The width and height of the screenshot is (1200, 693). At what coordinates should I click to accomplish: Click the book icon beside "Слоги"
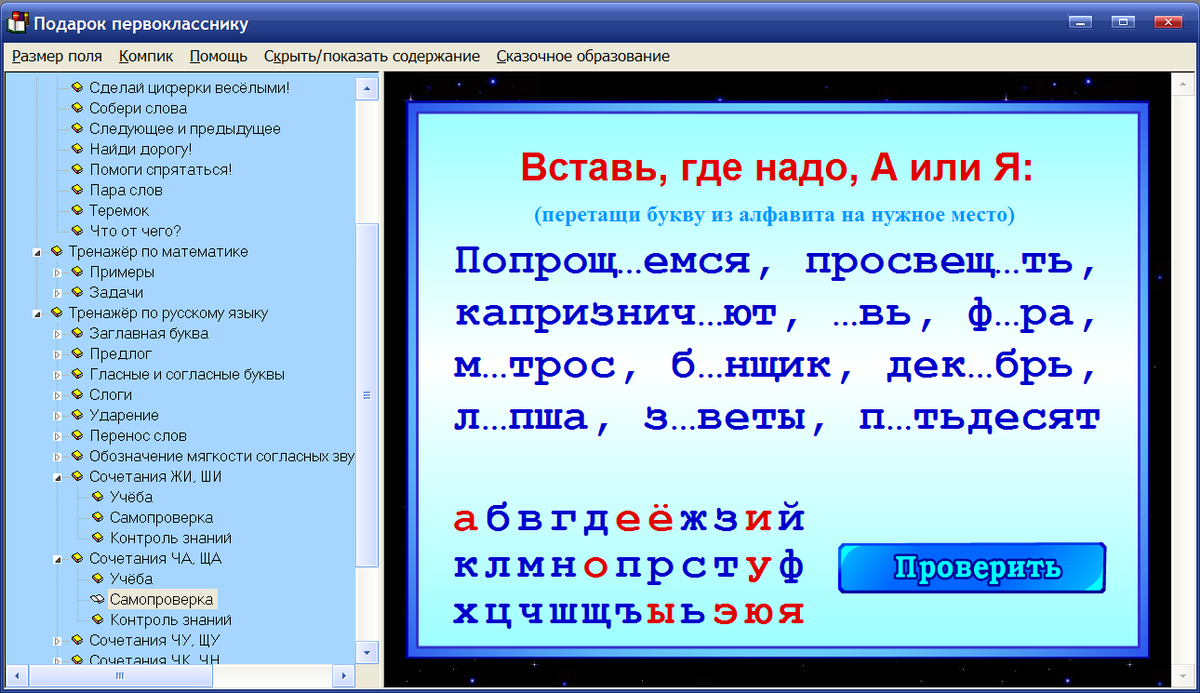77,394
